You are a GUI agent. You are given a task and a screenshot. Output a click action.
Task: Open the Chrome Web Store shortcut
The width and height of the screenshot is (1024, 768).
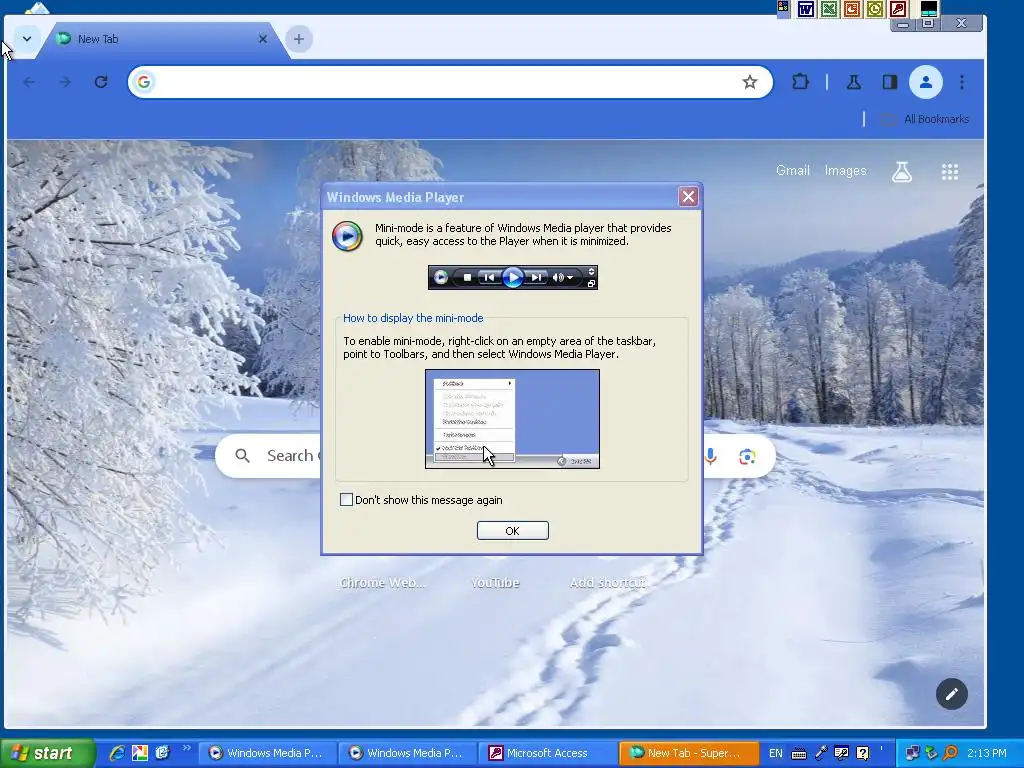tap(382, 582)
